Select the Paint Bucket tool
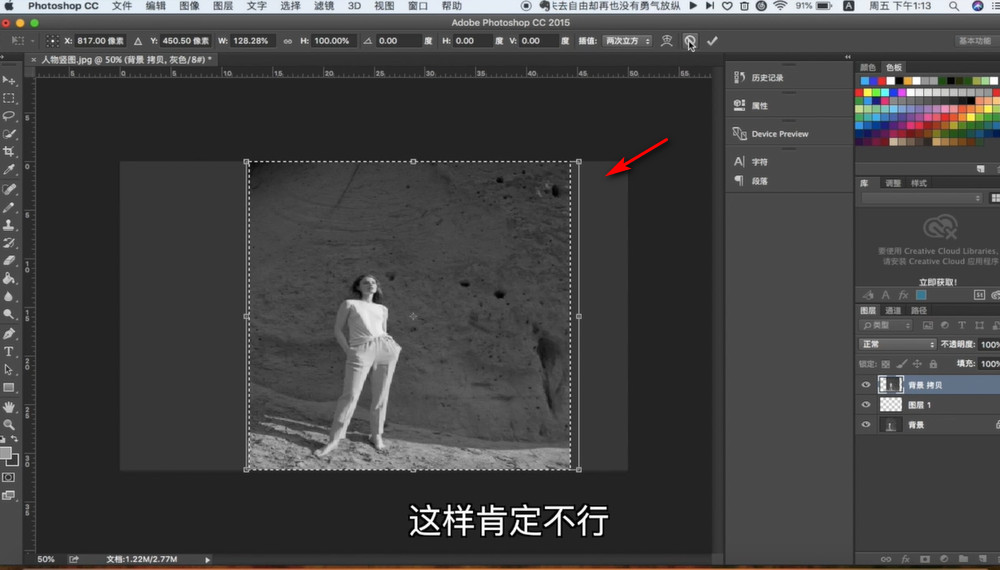 pos(9,279)
